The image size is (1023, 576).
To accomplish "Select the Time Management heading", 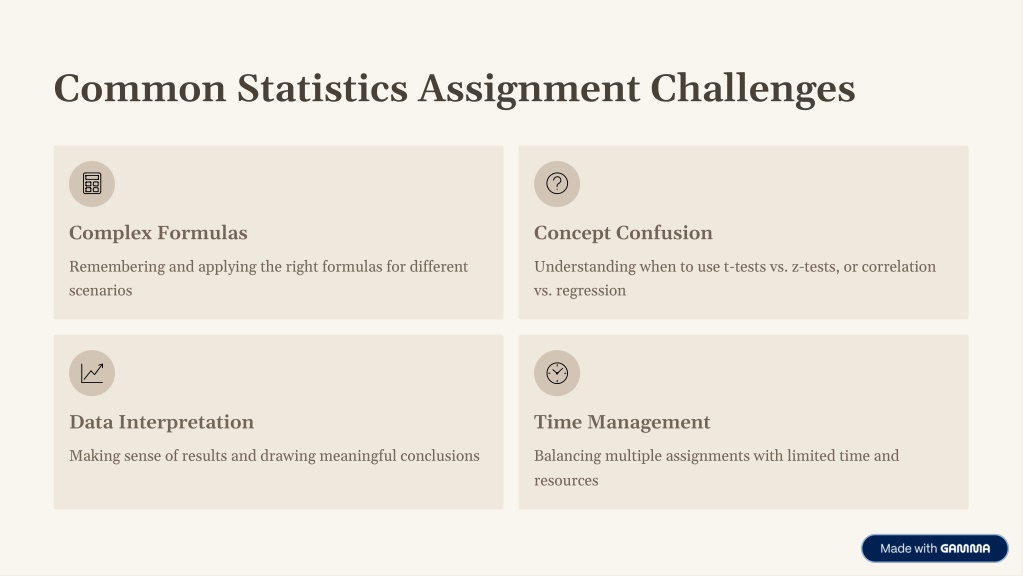I will click(622, 422).
